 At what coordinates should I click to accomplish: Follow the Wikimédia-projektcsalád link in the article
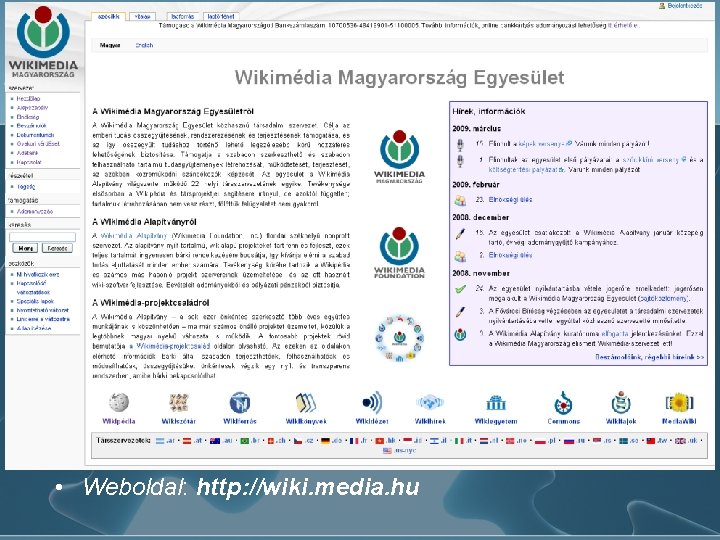tap(169, 346)
